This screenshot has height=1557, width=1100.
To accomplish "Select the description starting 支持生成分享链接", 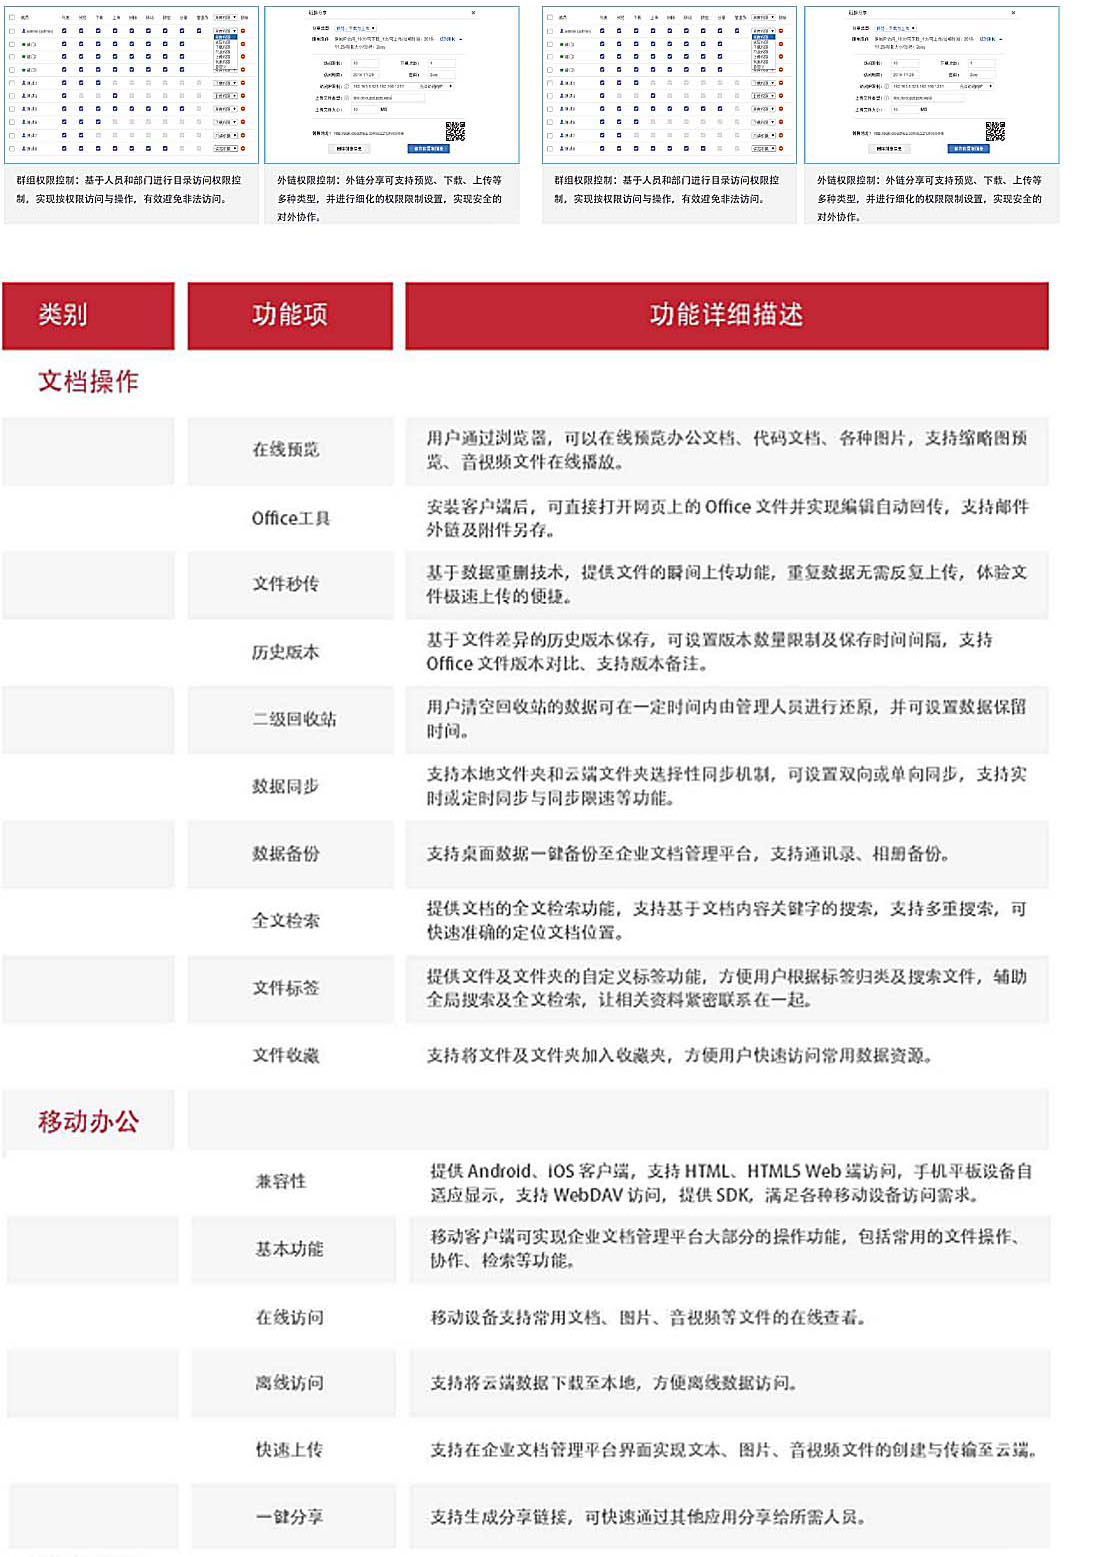I will pos(648,1517).
